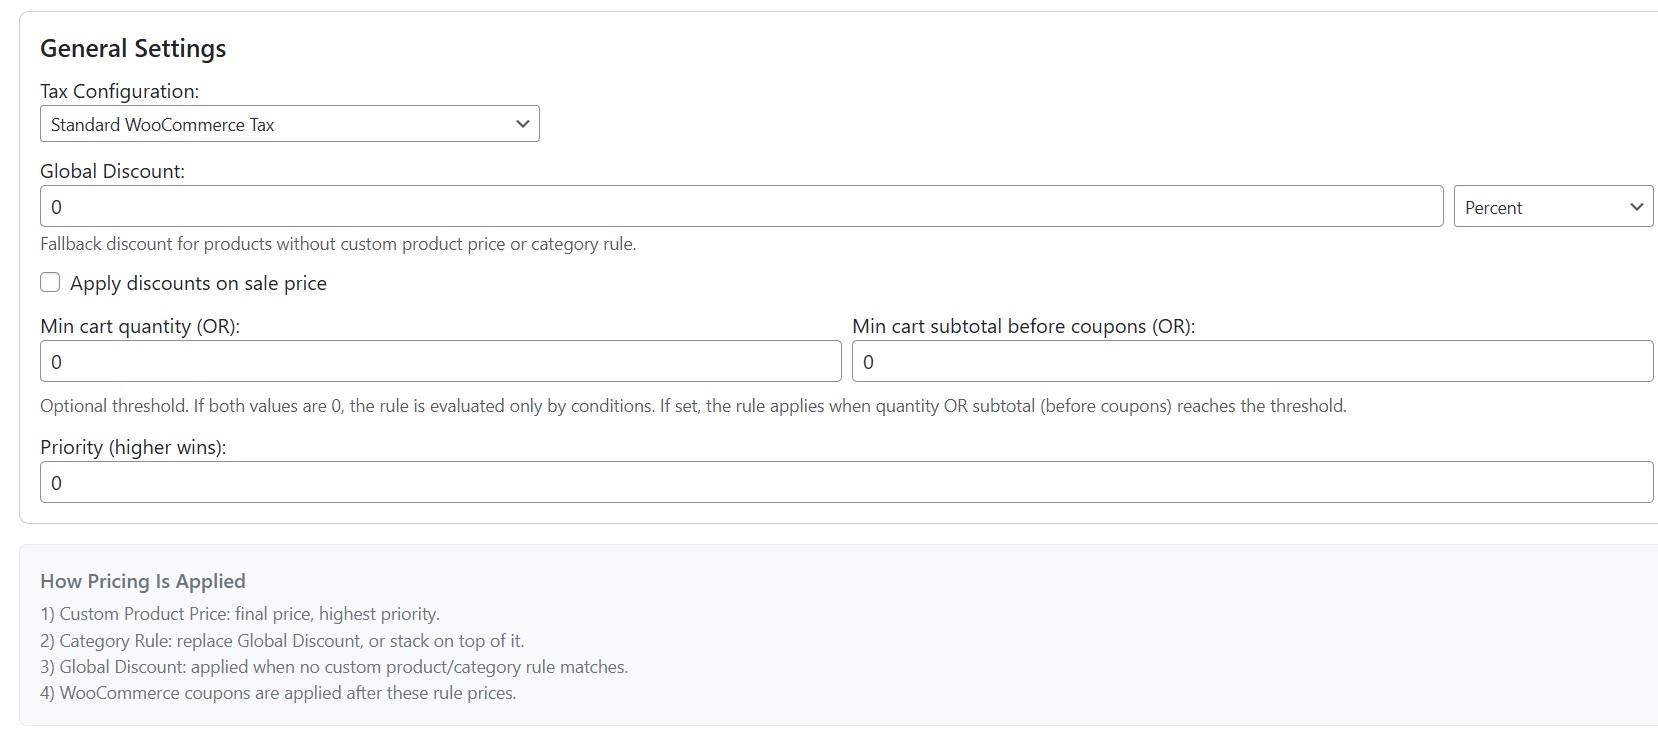Click the chevron arrow on Standard WooCommerce Tax

(522, 124)
